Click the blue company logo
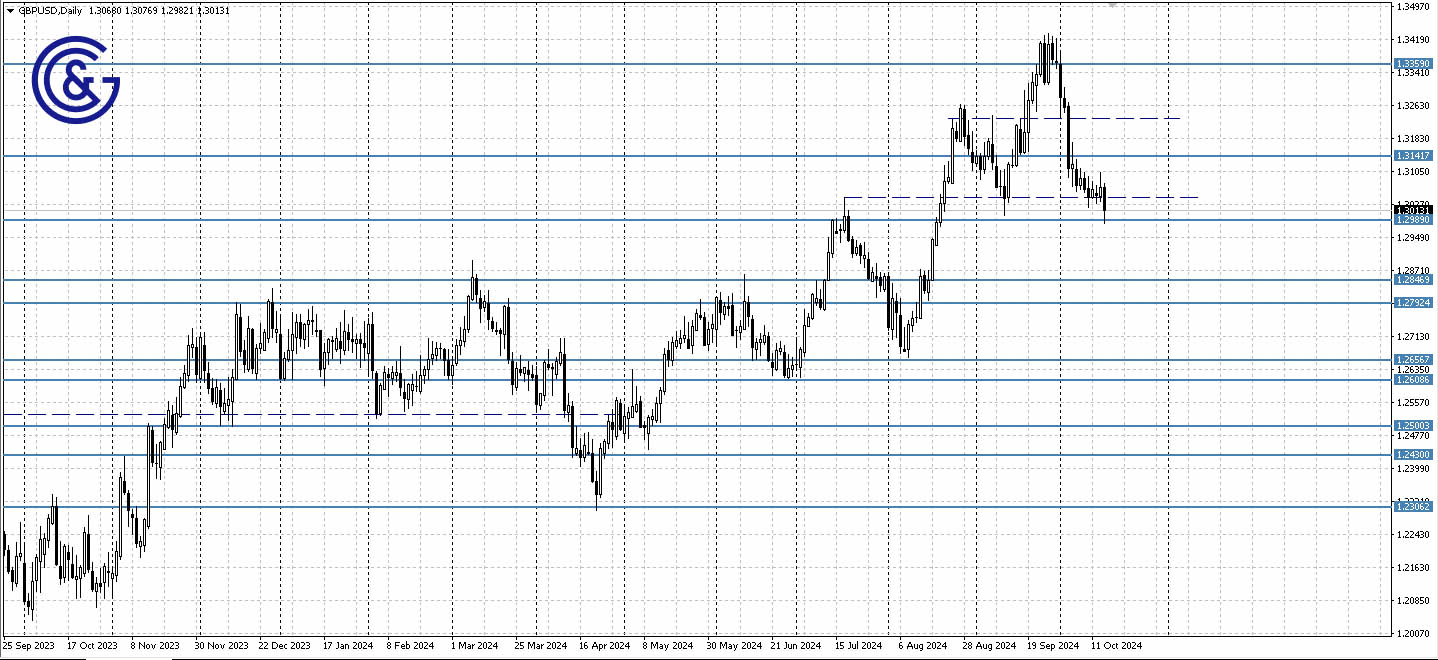The height and width of the screenshot is (660, 1438). 75,75
